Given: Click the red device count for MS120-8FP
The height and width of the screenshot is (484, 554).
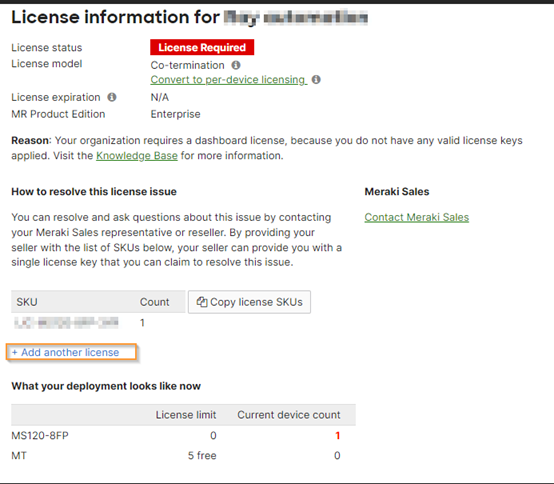Looking at the screenshot, I should [x=338, y=436].
